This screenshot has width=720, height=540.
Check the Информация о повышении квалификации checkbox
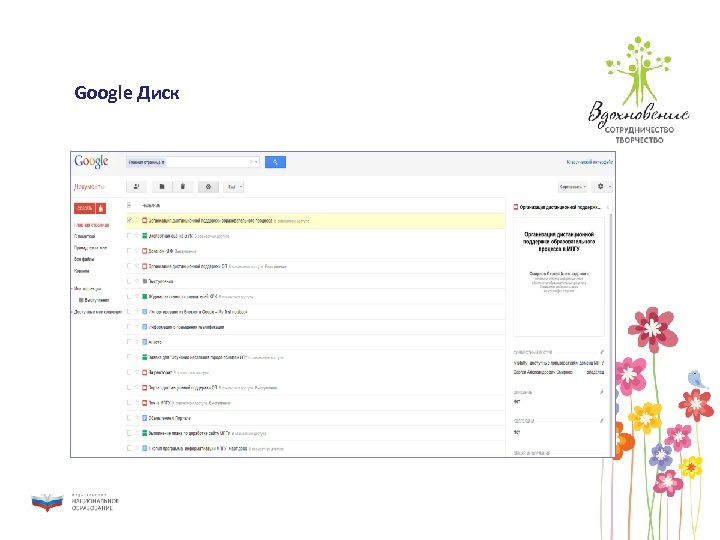pyautogui.click(x=129, y=326)
